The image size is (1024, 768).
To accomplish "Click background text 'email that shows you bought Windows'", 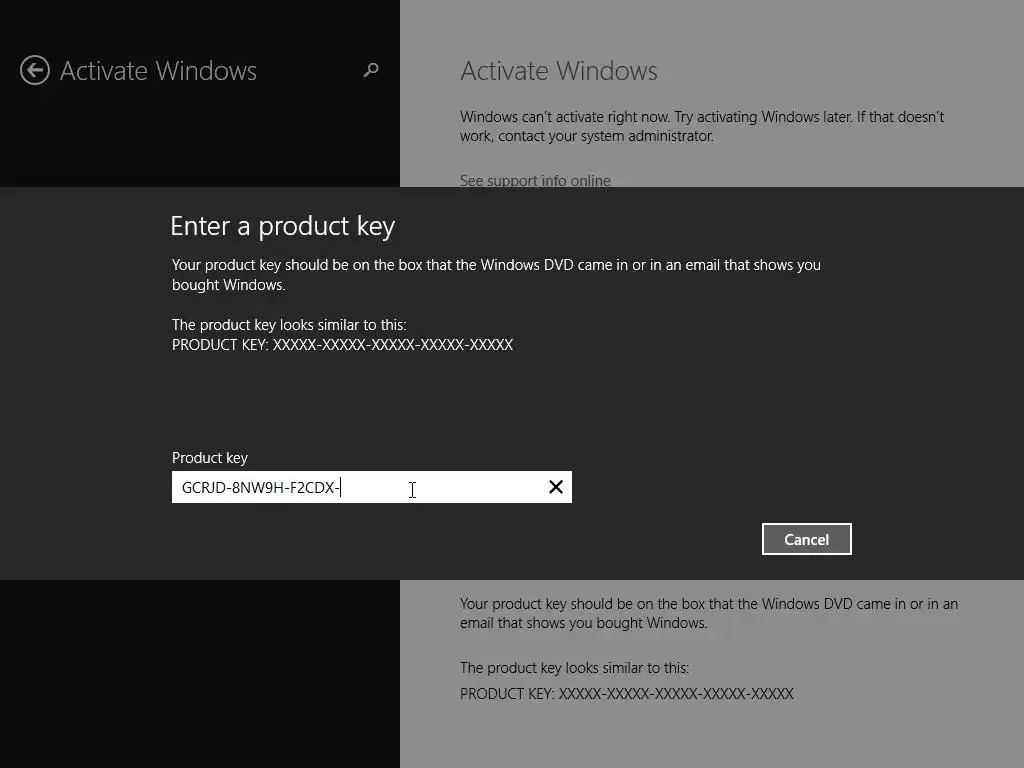I will click(x=583, y=623).
